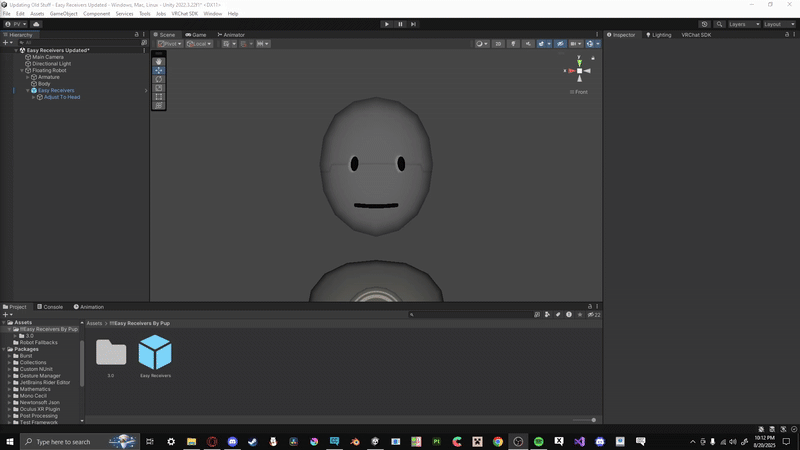Adjust the project icon size slider

pyautogui.click(x=593, y=420)
